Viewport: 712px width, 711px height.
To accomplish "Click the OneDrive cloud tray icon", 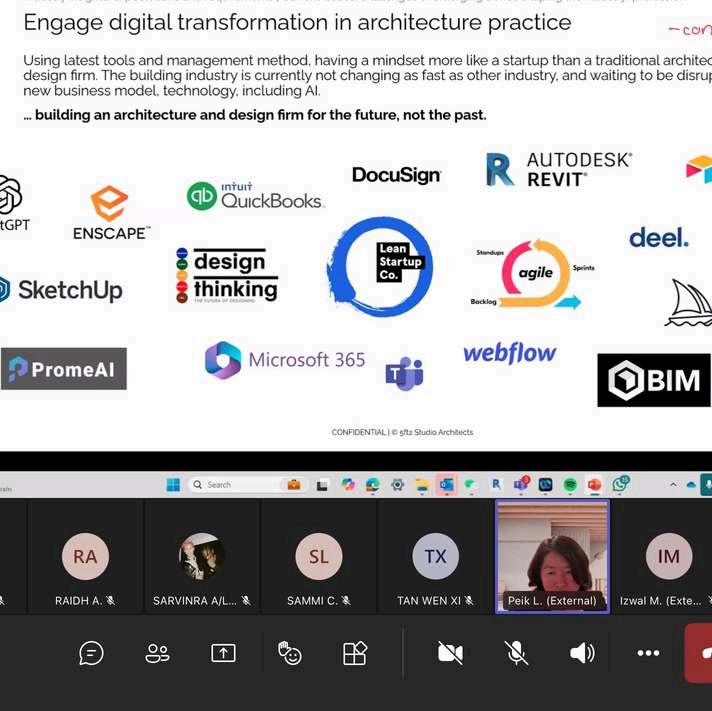I will pyautogui.click(x=691, y=485).
